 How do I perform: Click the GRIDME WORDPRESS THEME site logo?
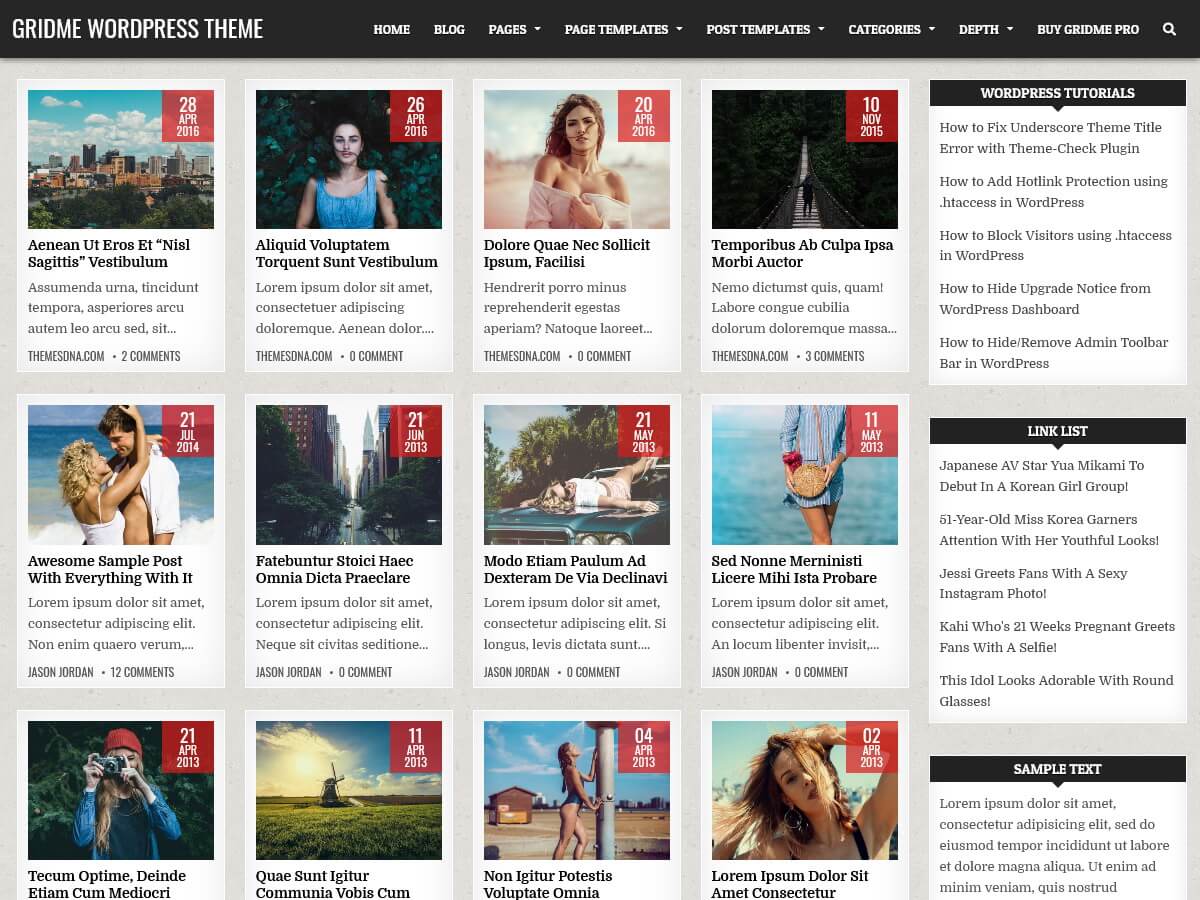137,28
